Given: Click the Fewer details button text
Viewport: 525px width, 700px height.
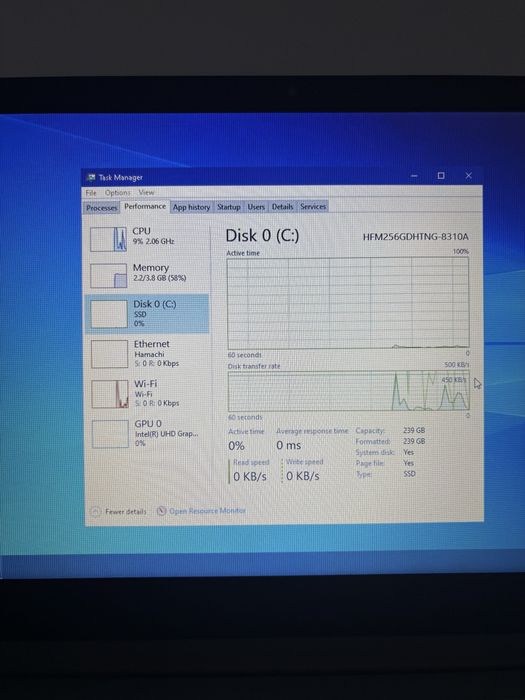Looking at the screenshot, I should coord(126,512).
